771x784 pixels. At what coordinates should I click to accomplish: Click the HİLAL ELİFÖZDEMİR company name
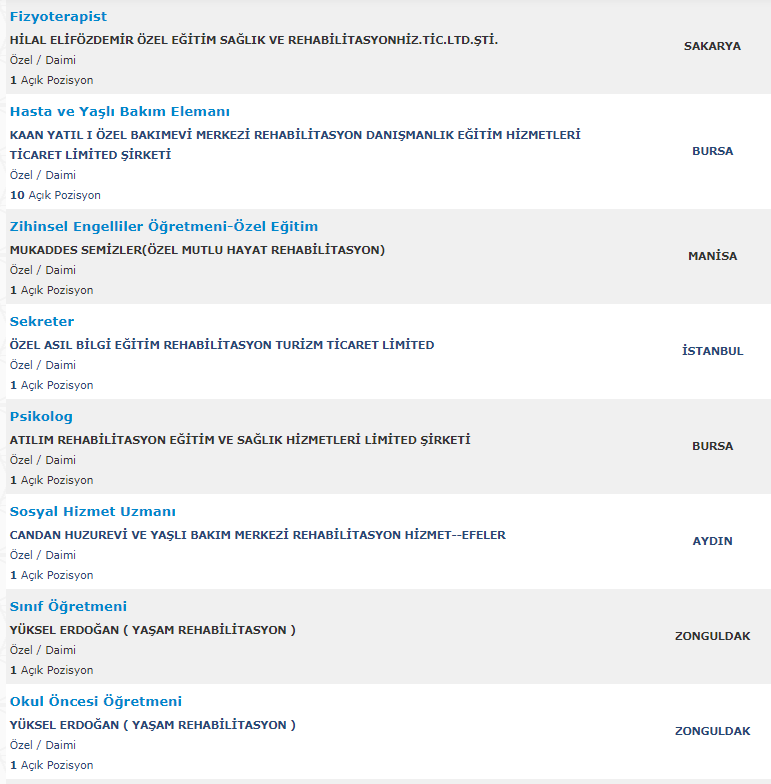pos(253,40)
